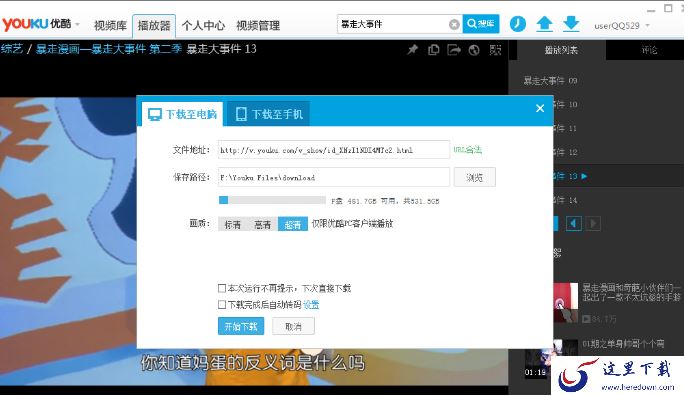Click the blue search button

click(481, 24)
